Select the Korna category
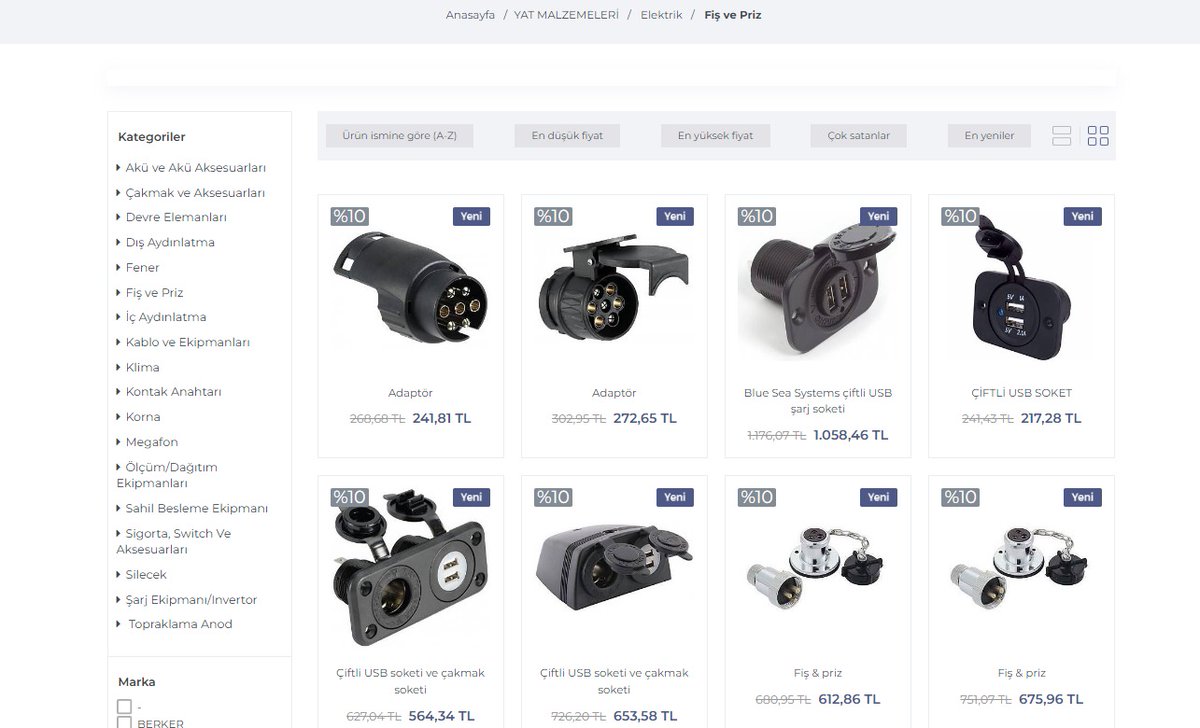1200x728 pixels. [143, 417]
